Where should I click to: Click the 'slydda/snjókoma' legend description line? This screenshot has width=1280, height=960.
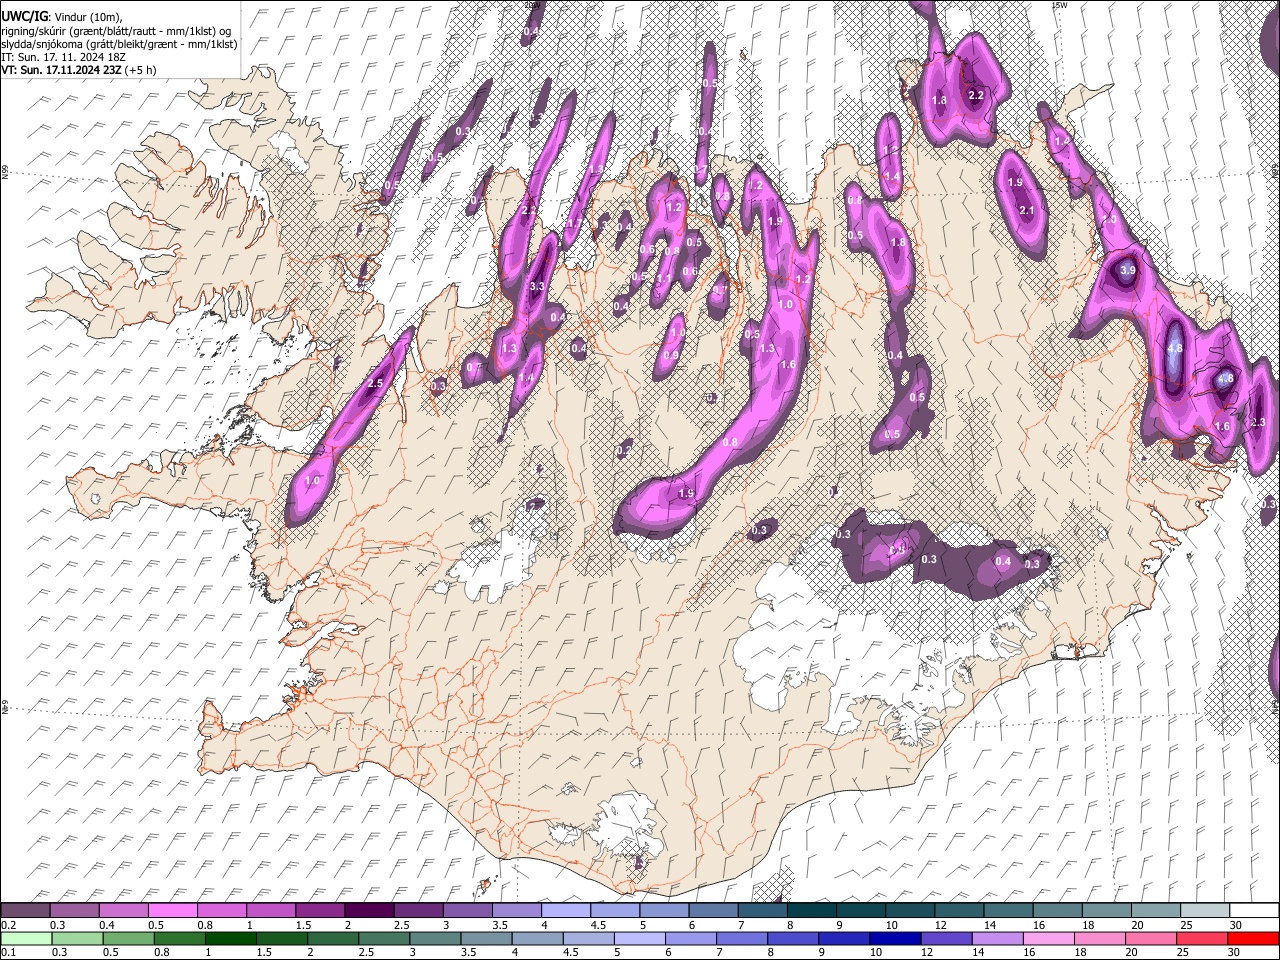coord(119,44)
